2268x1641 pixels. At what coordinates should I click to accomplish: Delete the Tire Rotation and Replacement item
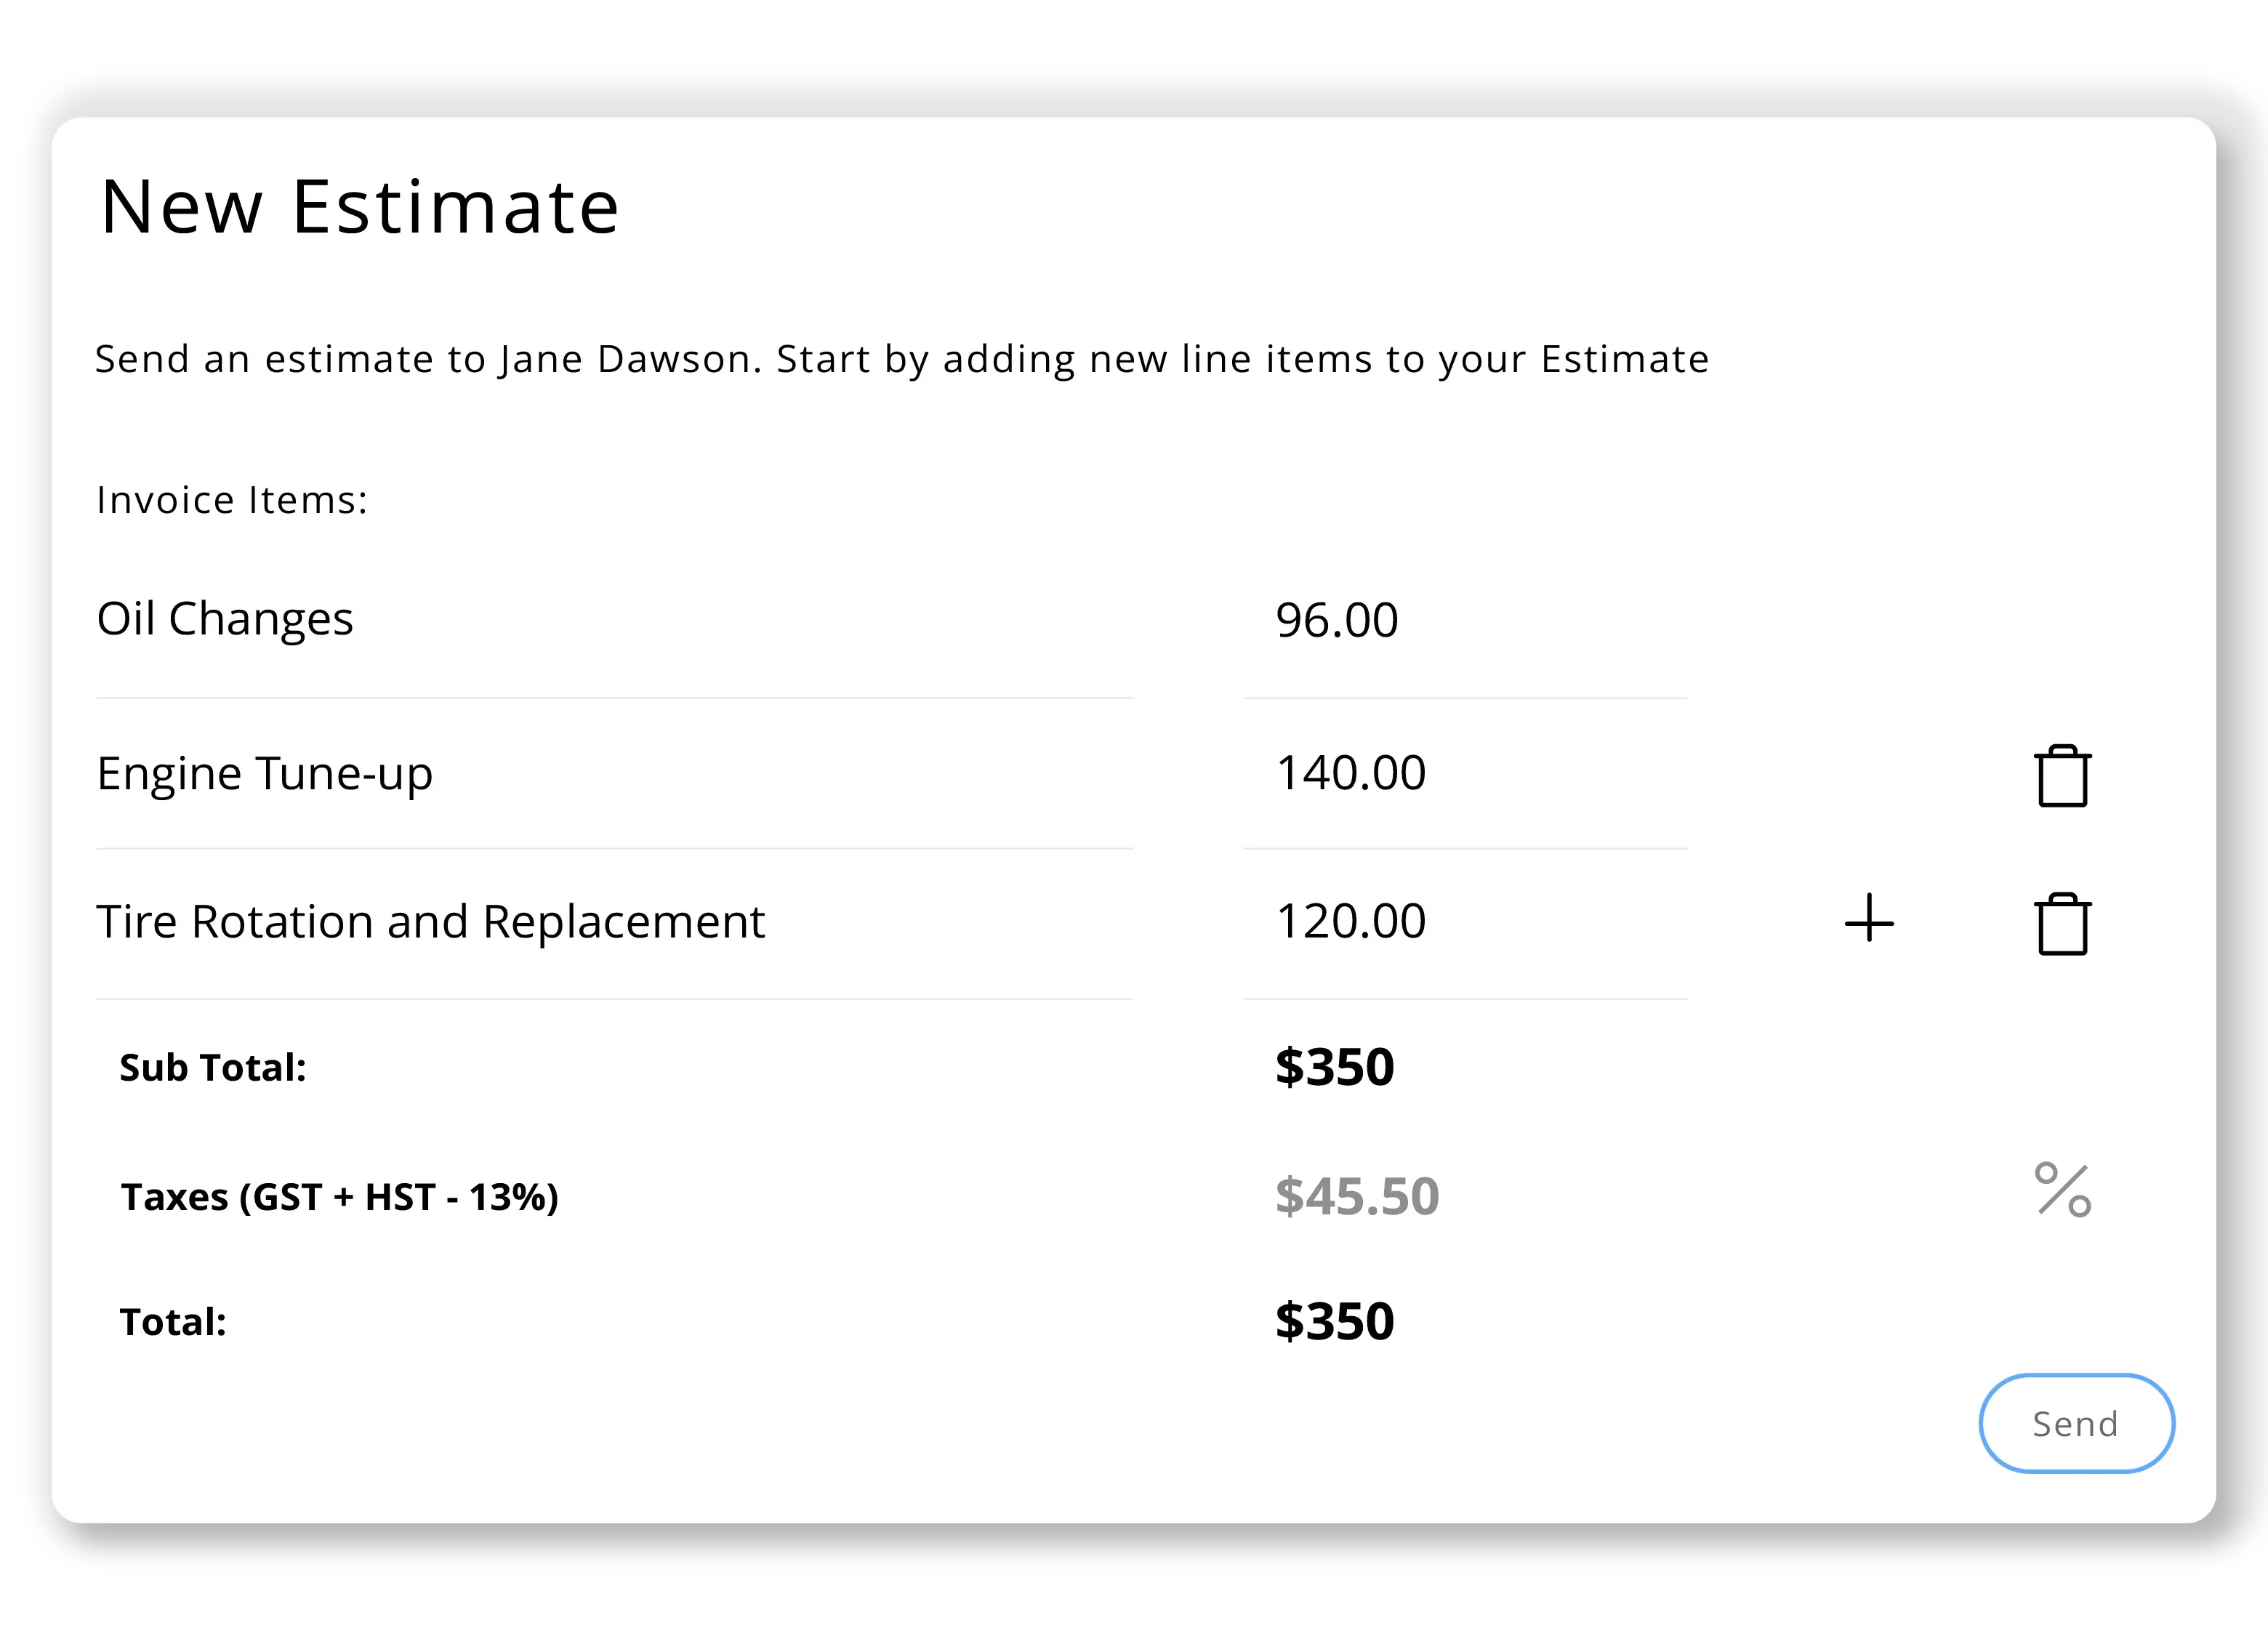tap(2062, 924)
